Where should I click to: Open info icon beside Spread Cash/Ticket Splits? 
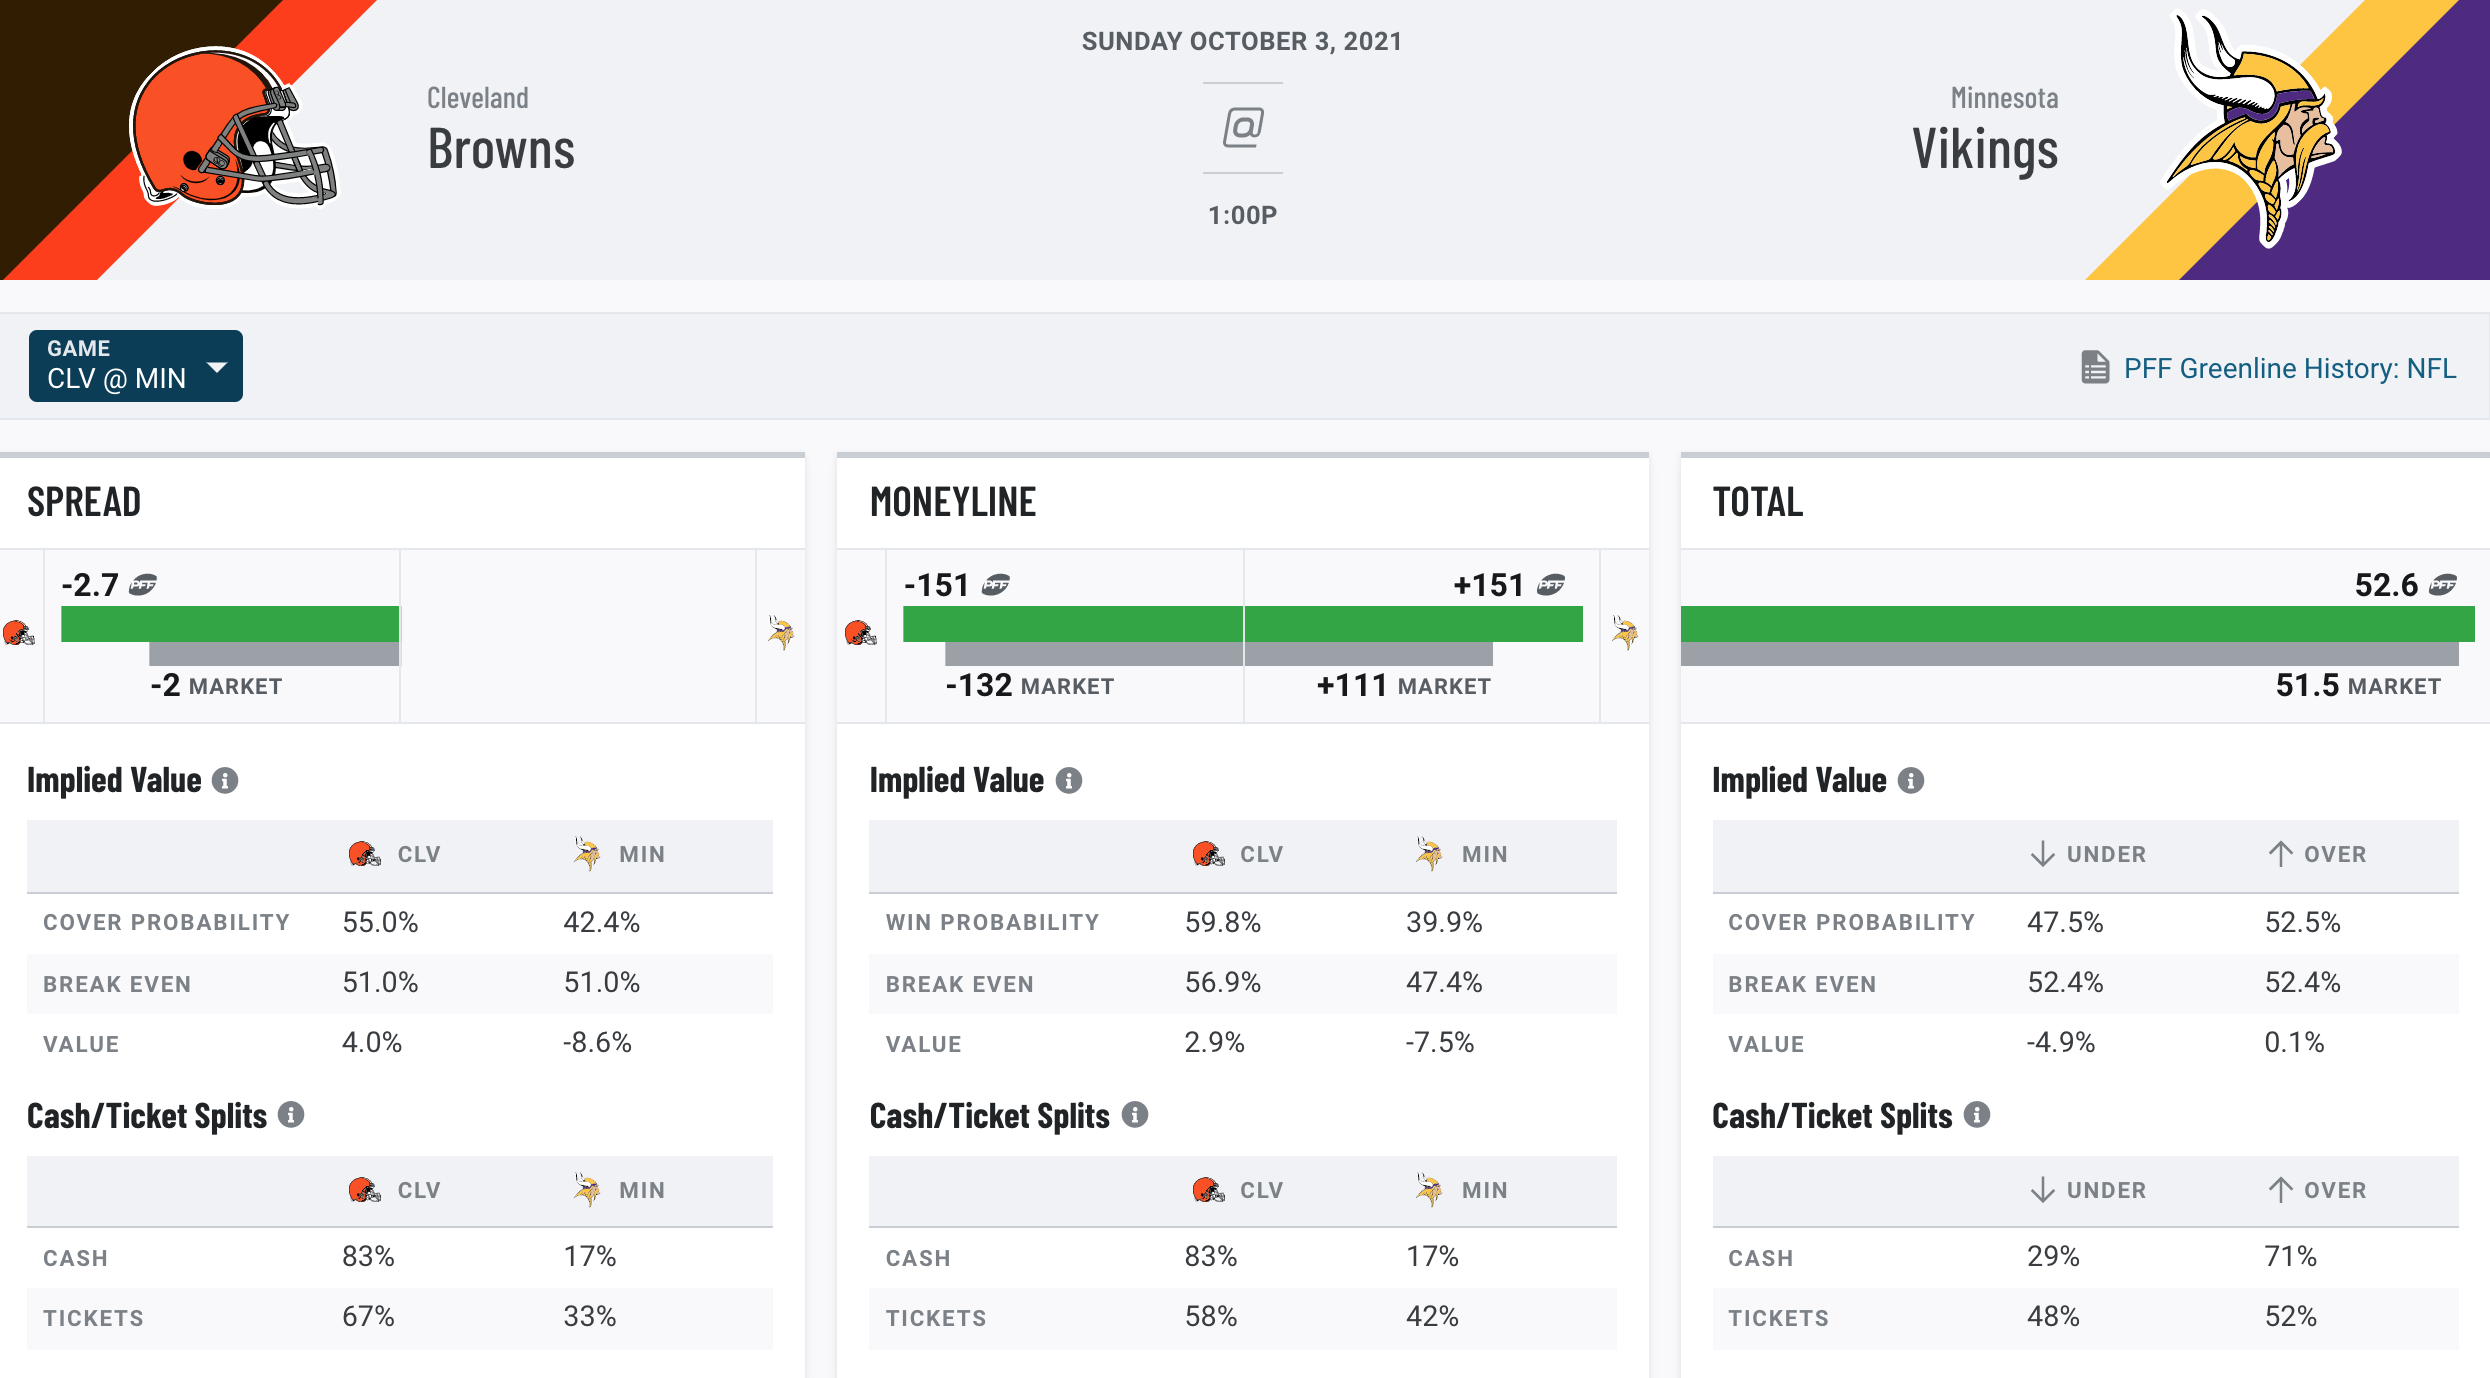291,1114
